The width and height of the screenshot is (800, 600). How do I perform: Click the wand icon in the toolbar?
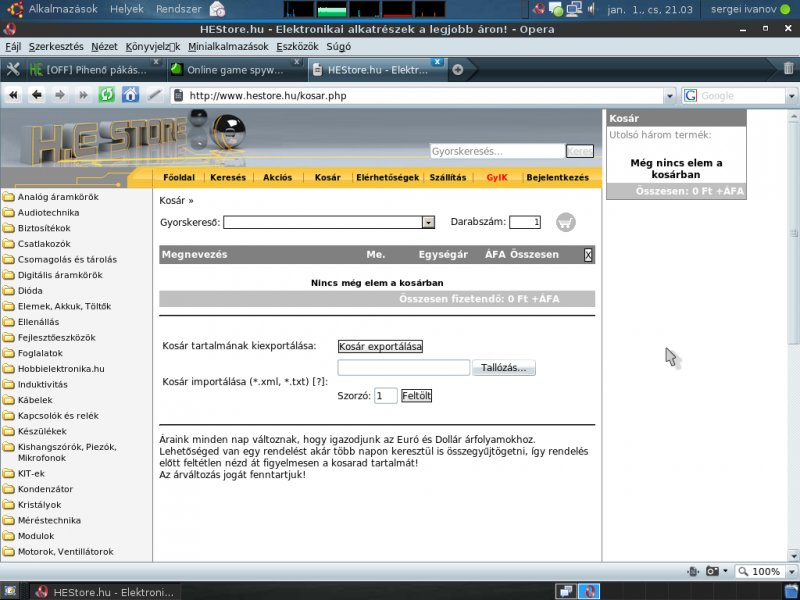154,95
